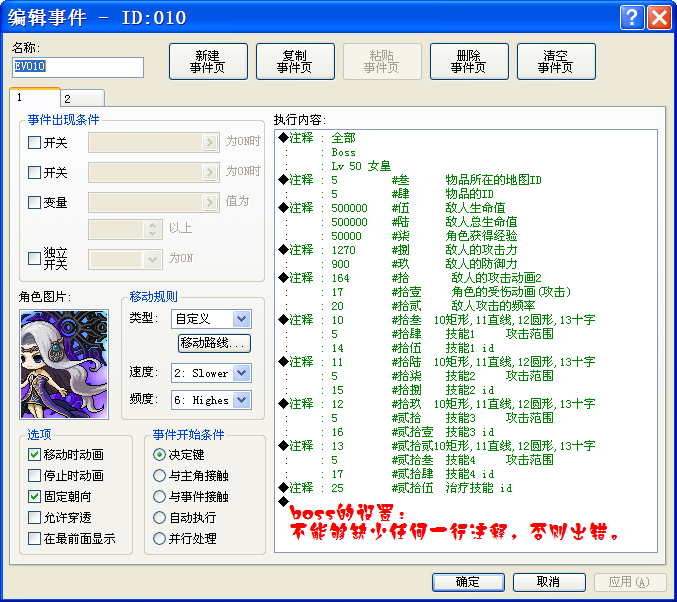The image size is (677, 602).
Task: Enable the 独立开关 condition checkbox
Action: coord(34,258)
